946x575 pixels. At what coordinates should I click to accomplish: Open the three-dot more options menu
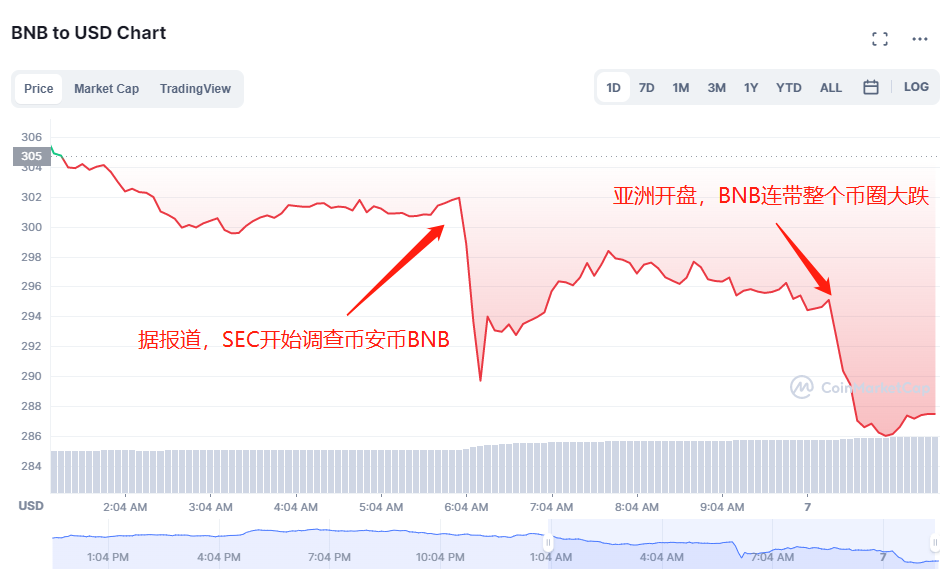pos(919,39)
